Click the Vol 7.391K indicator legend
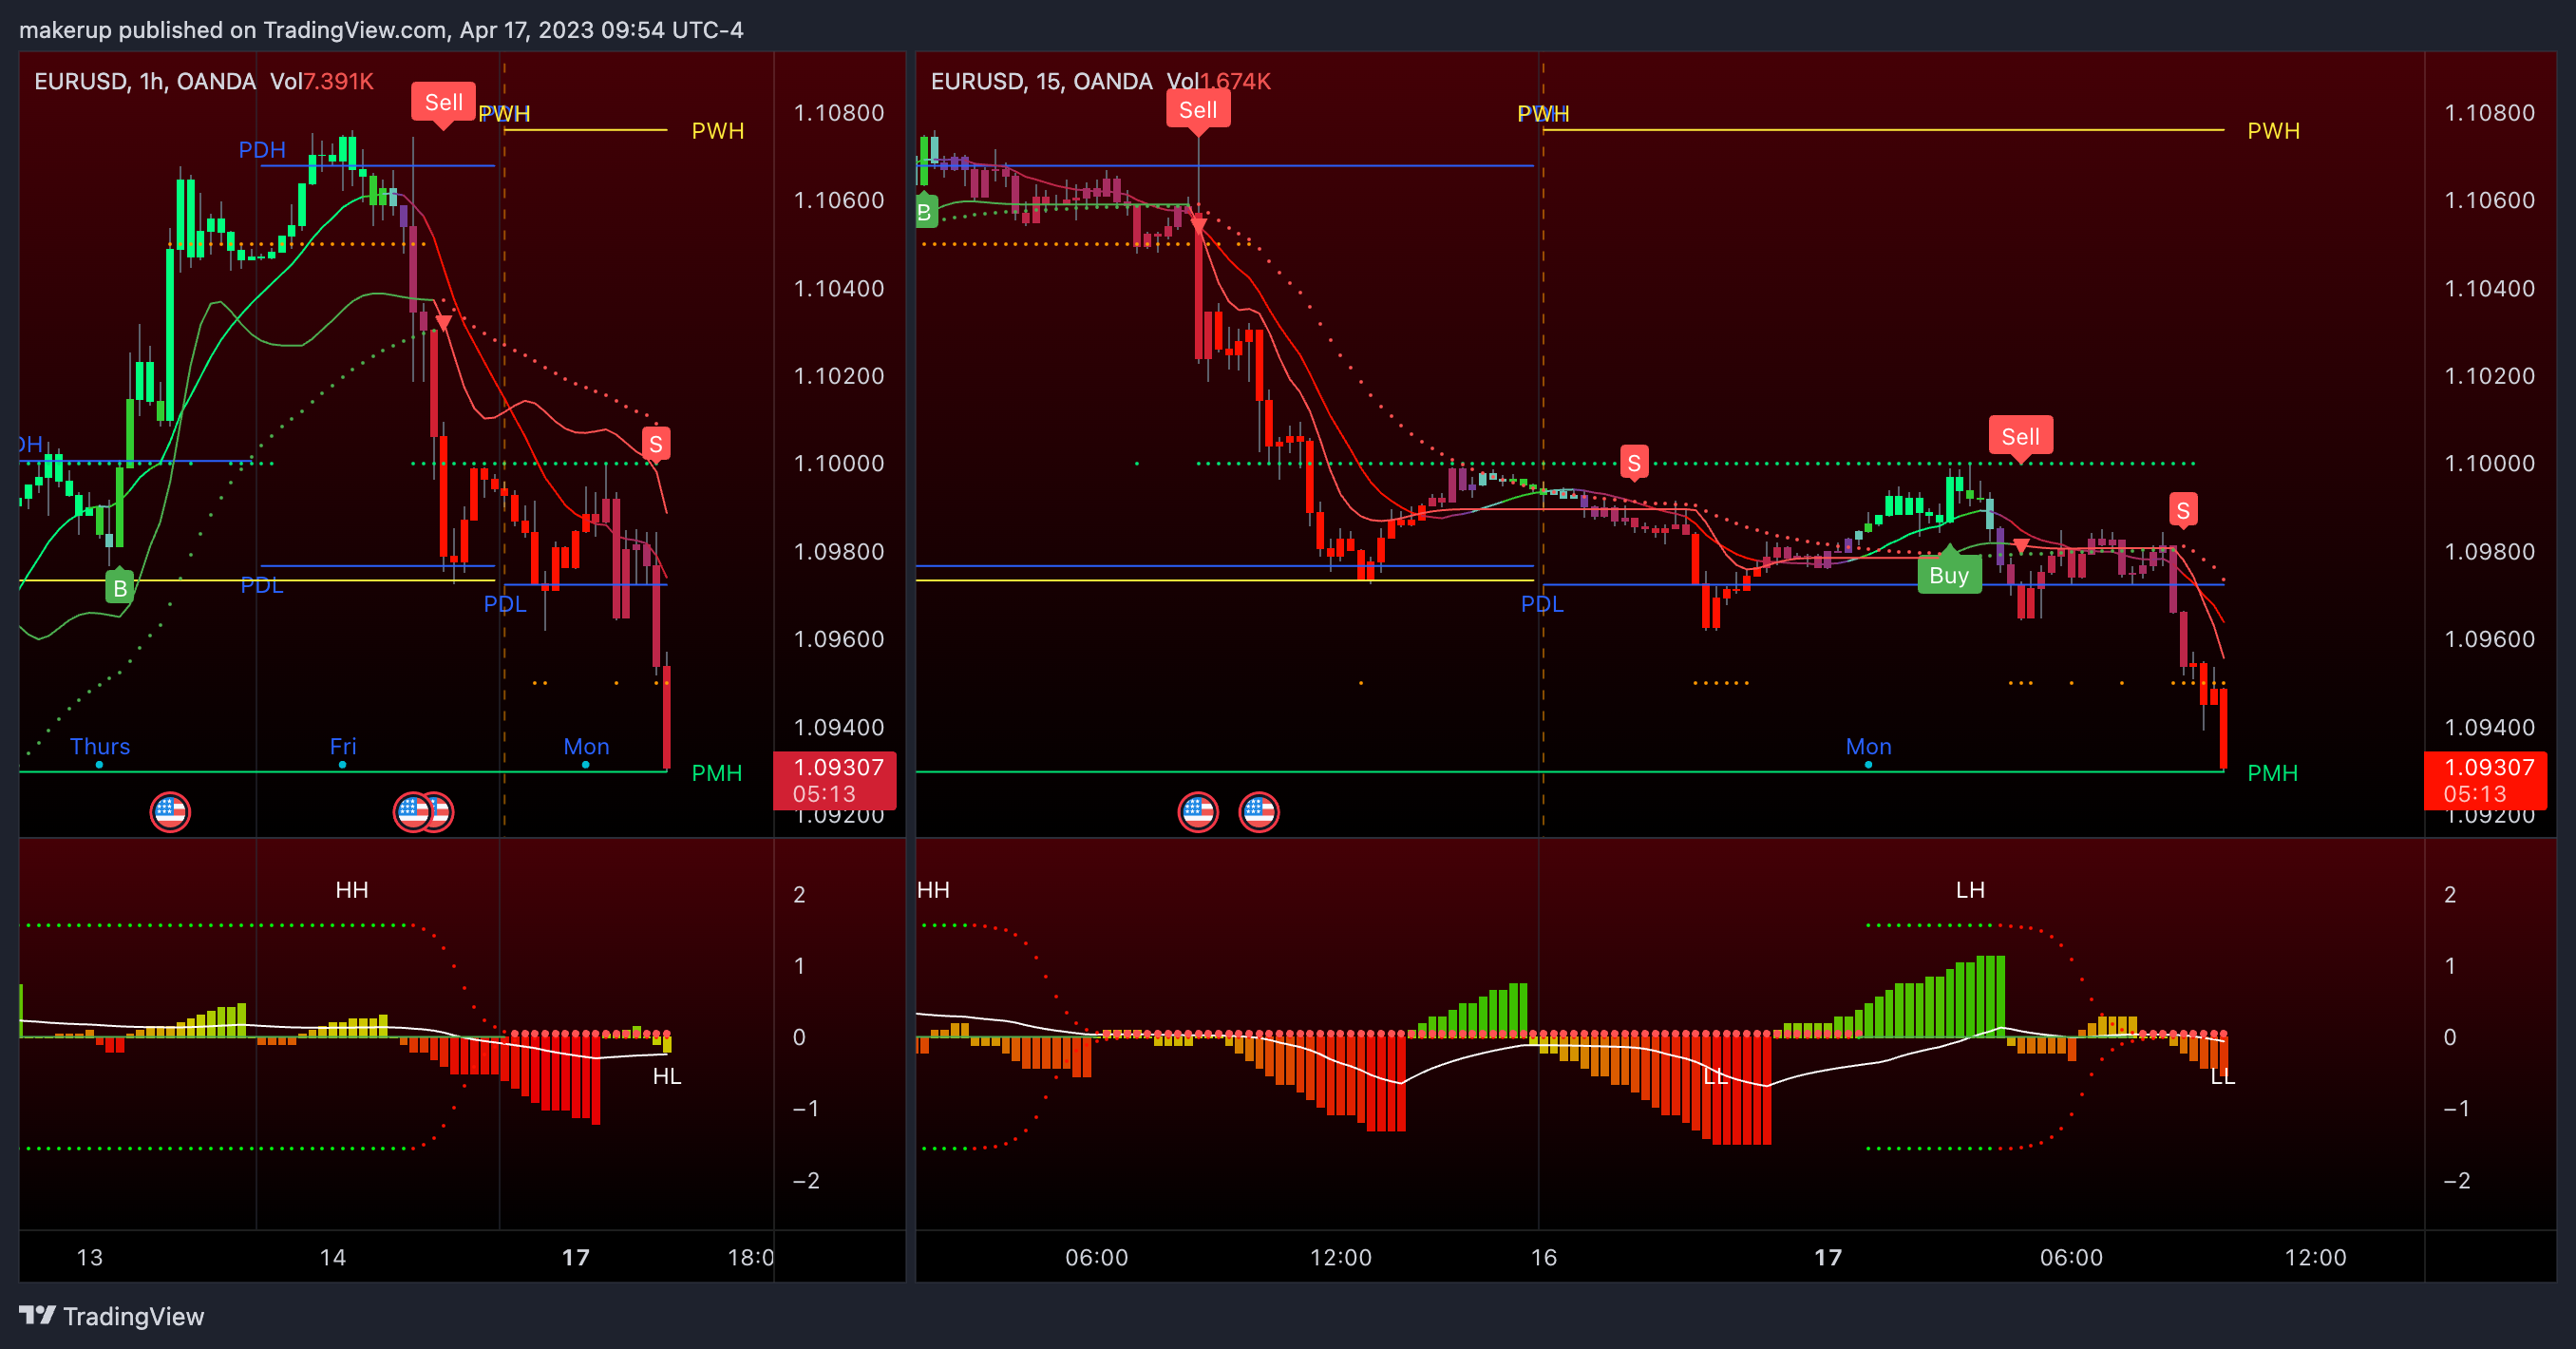 click(322, 81)
